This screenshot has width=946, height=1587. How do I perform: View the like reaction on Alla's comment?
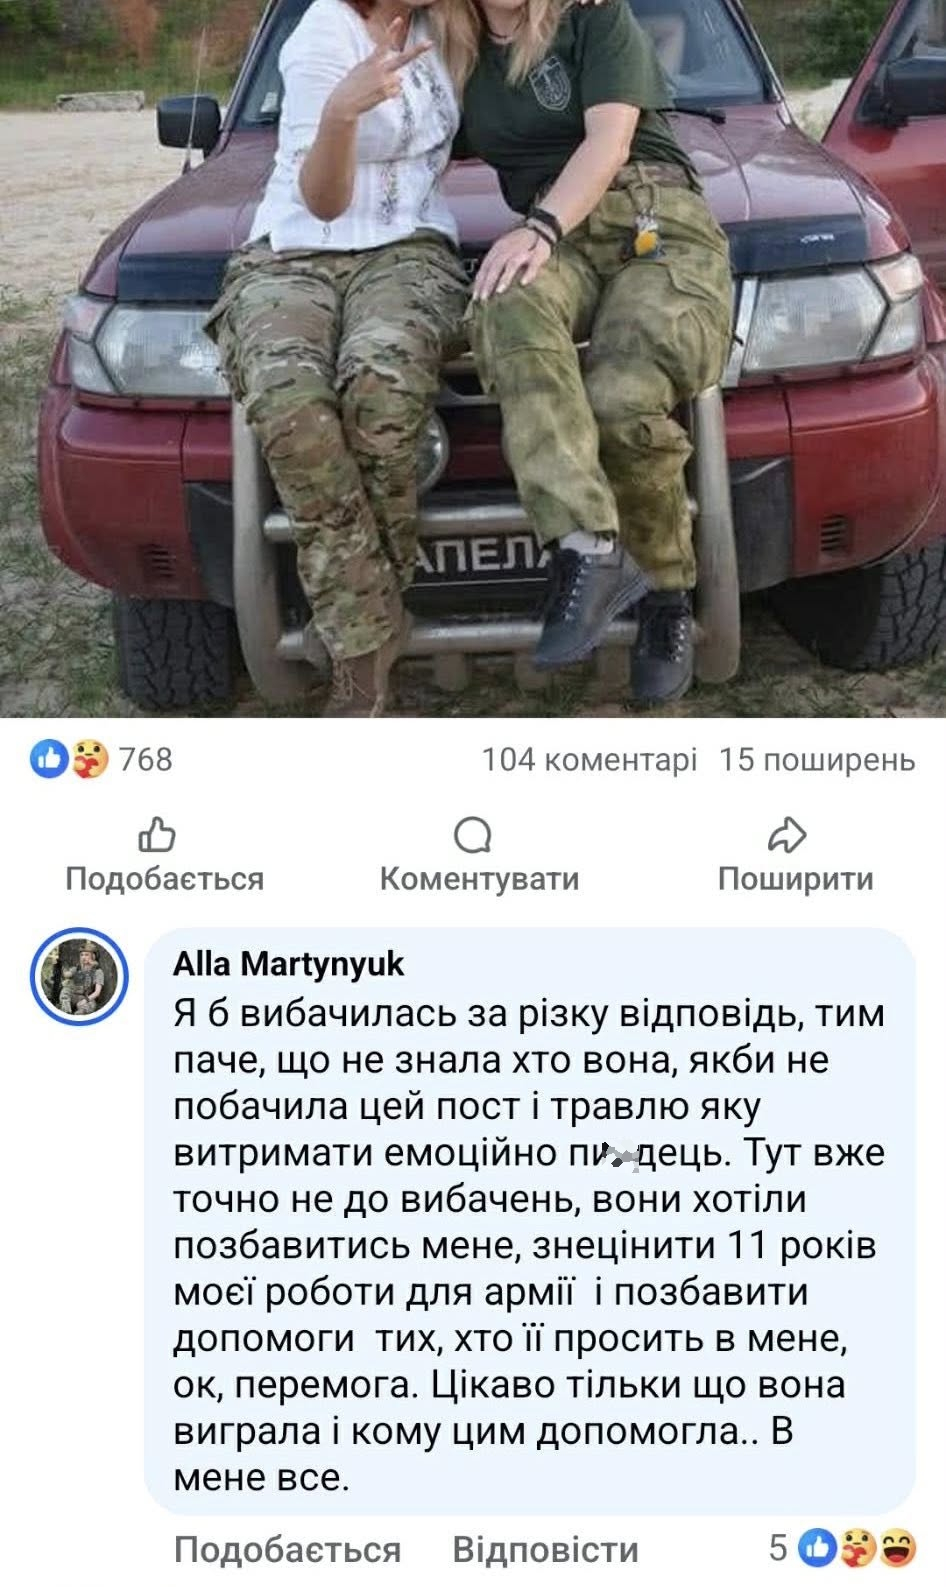(817, 1548)
